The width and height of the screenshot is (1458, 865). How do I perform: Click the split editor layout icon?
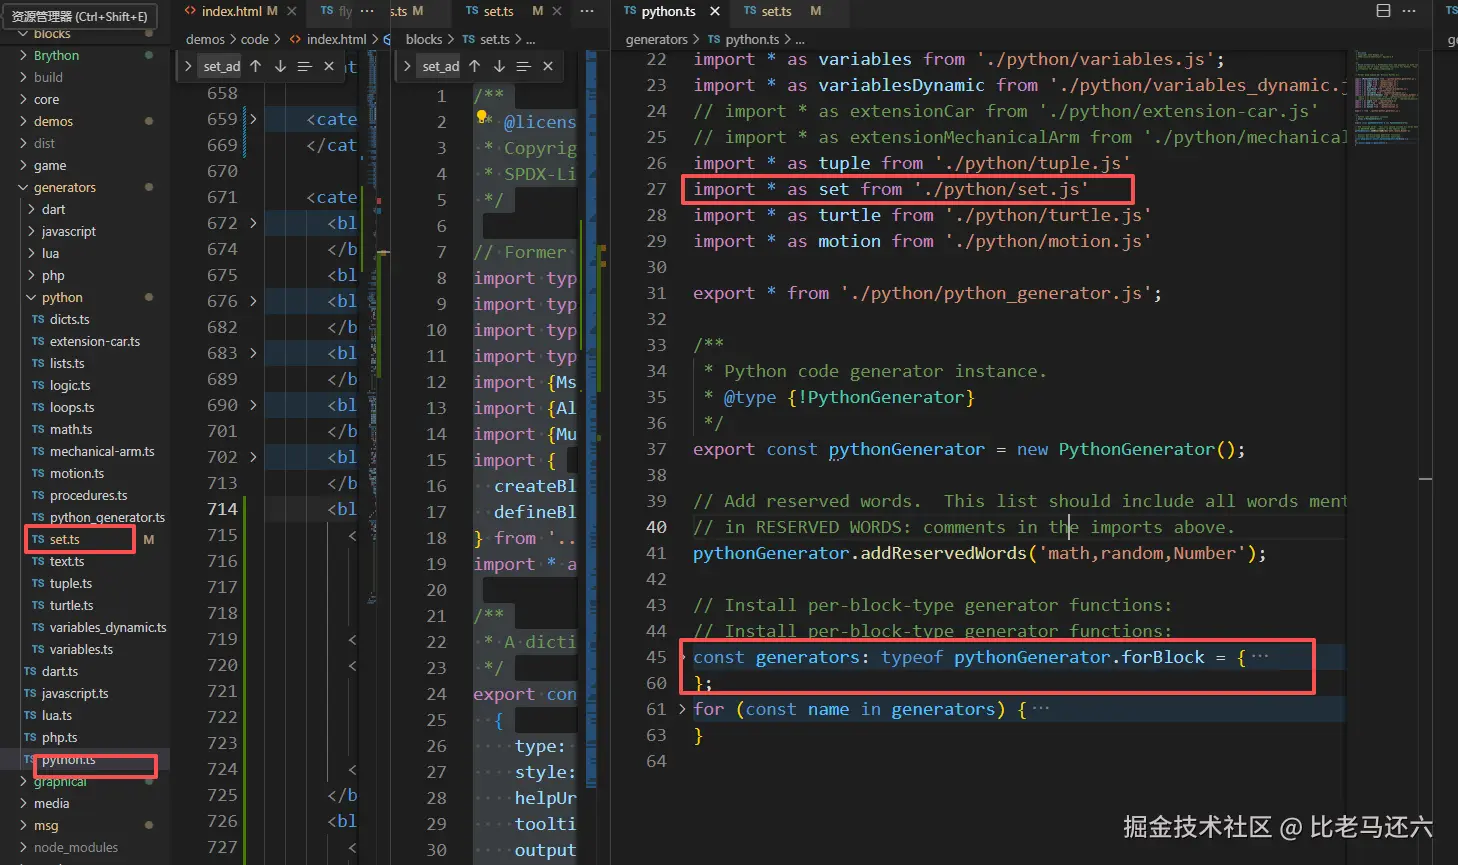(x=1383, y=11)
